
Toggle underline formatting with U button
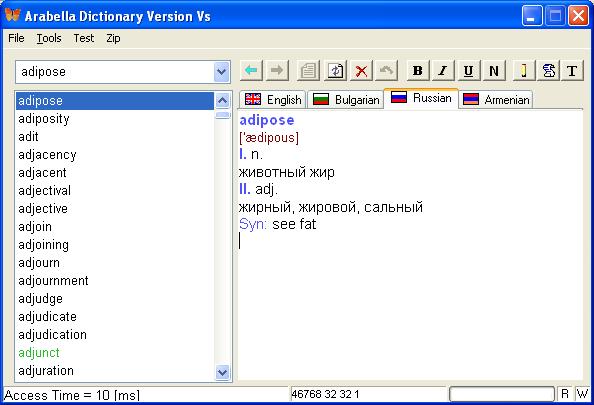[469, 70]
